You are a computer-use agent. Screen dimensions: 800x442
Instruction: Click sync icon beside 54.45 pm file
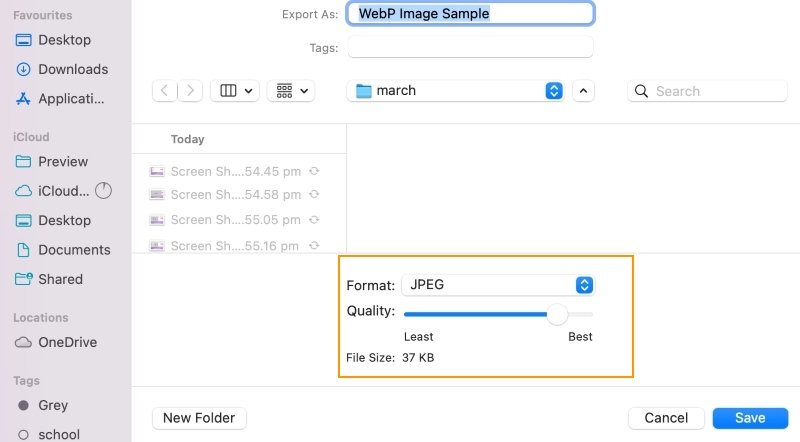point(314,171)
